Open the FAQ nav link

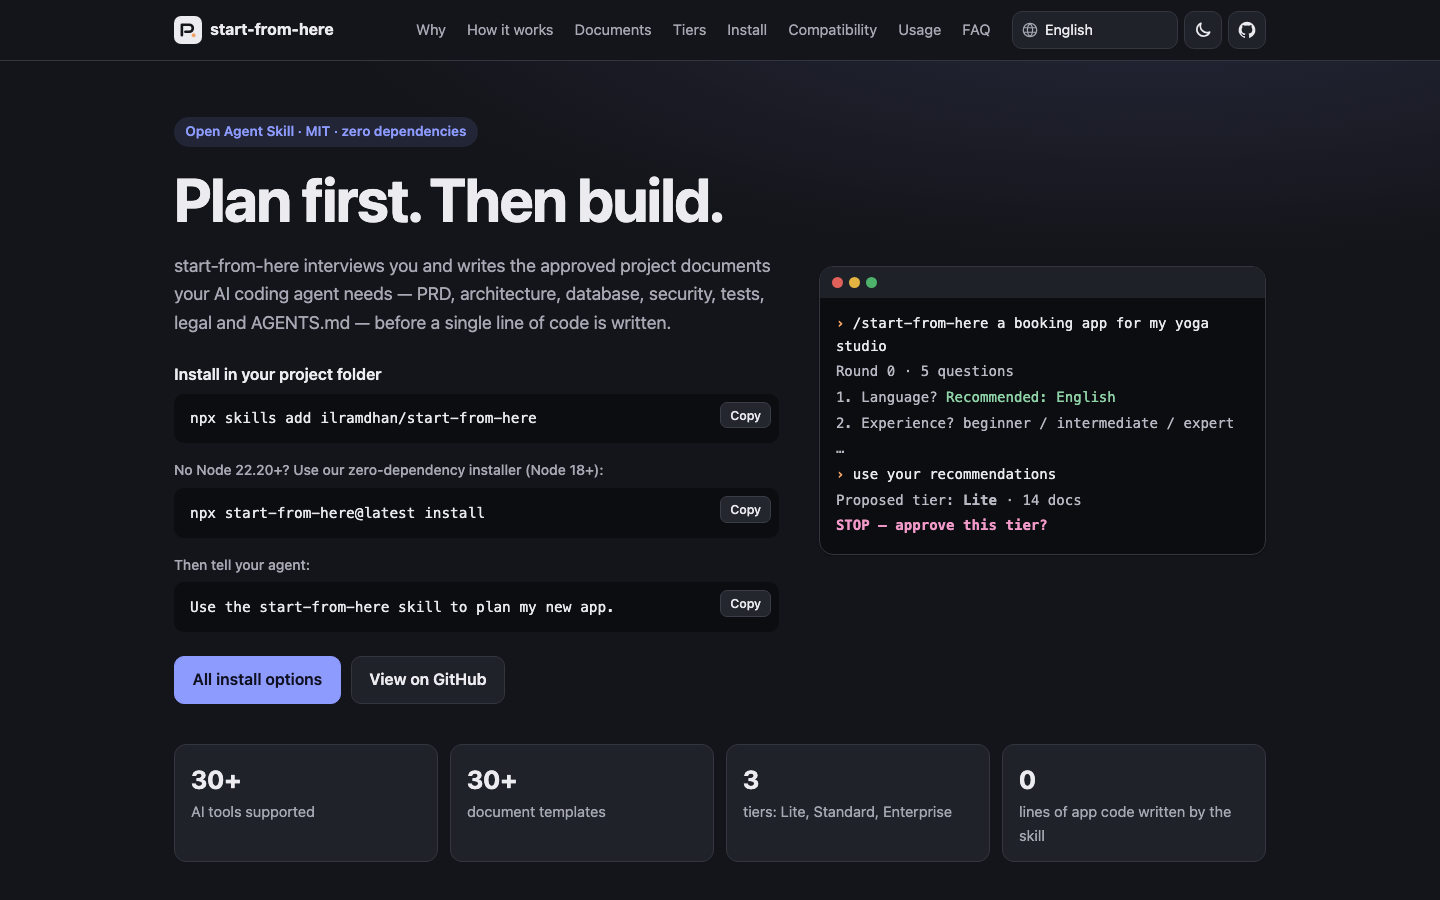coord(976,30)
